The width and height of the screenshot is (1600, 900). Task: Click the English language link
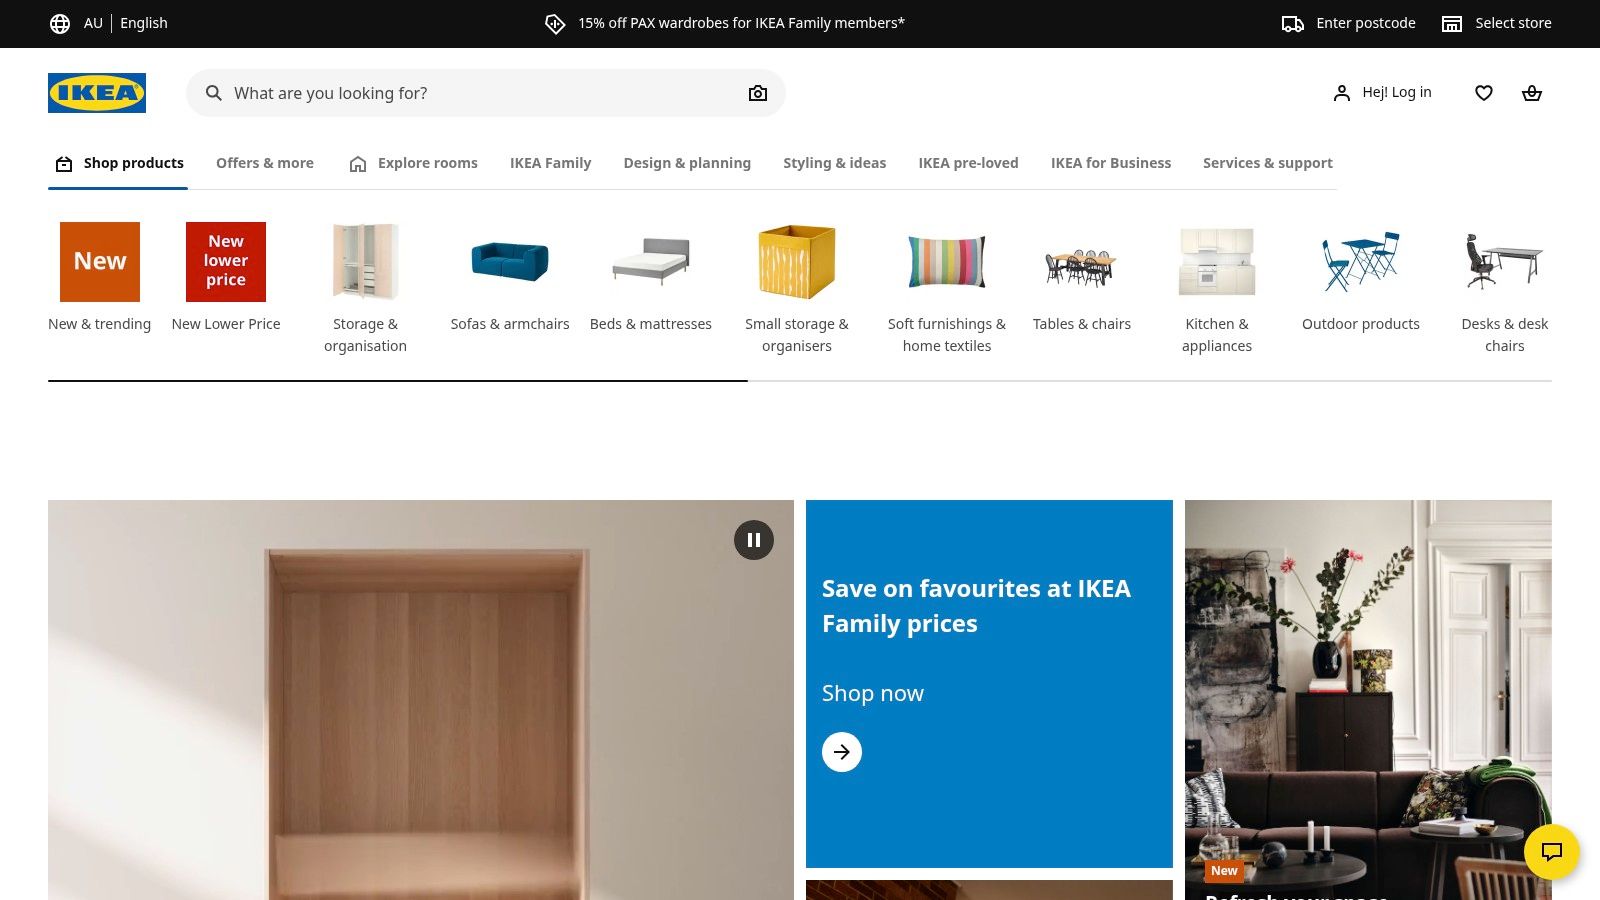(144, 23)
